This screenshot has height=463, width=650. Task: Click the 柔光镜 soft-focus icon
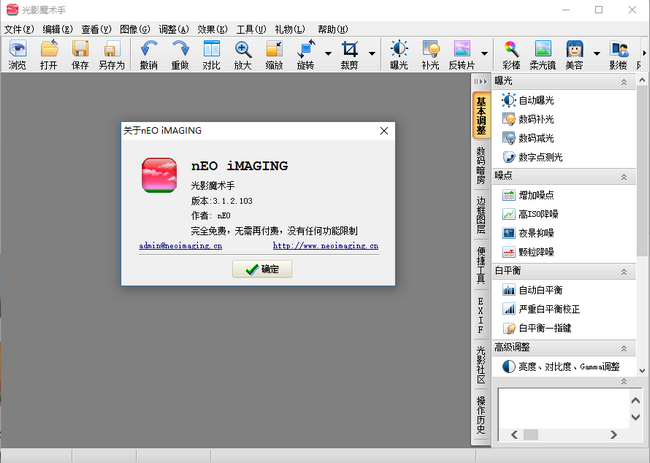pyautogui.click(x=543, y=55)
